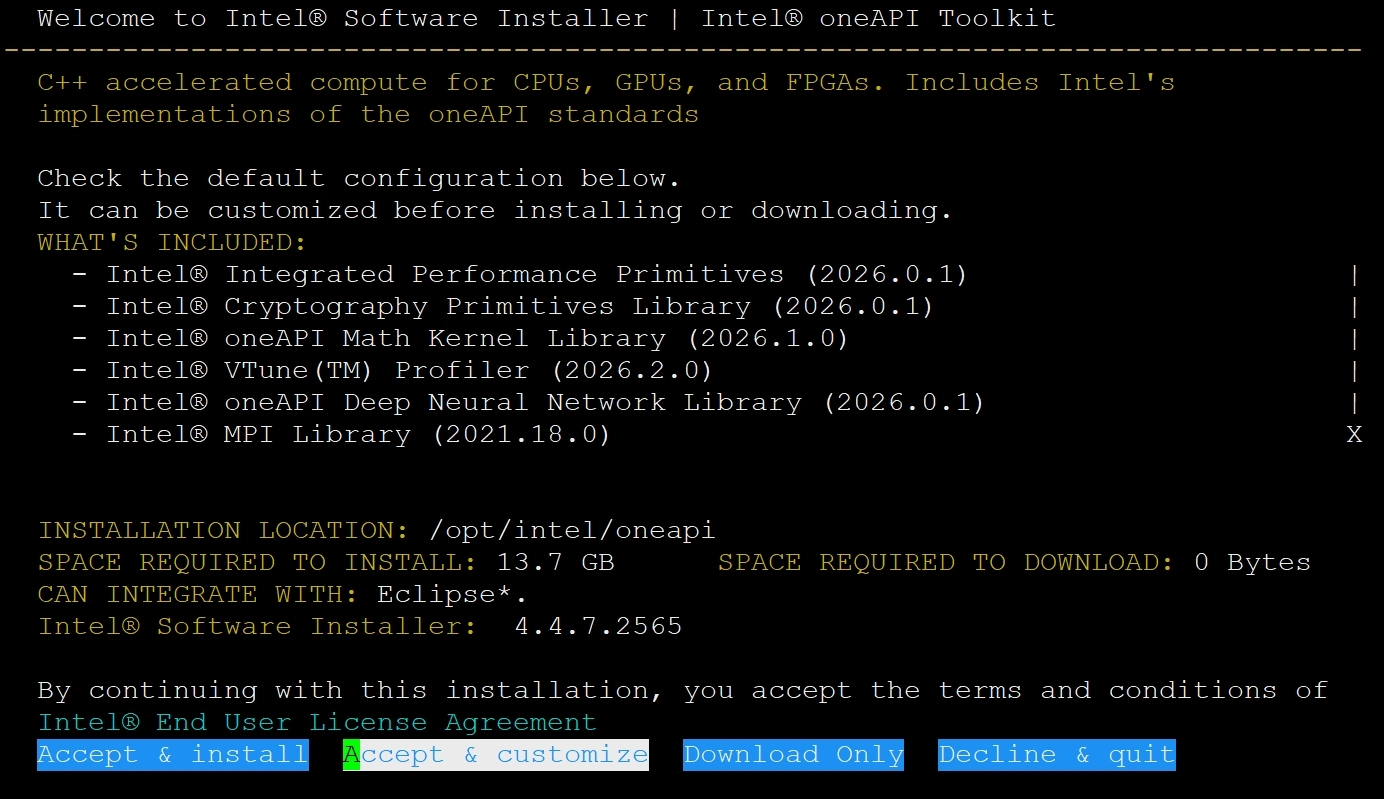Screen dimensions: 1384x799
Task: Click the Welcome to Intel Software Installer title
Action: click(x=546, y=18)
